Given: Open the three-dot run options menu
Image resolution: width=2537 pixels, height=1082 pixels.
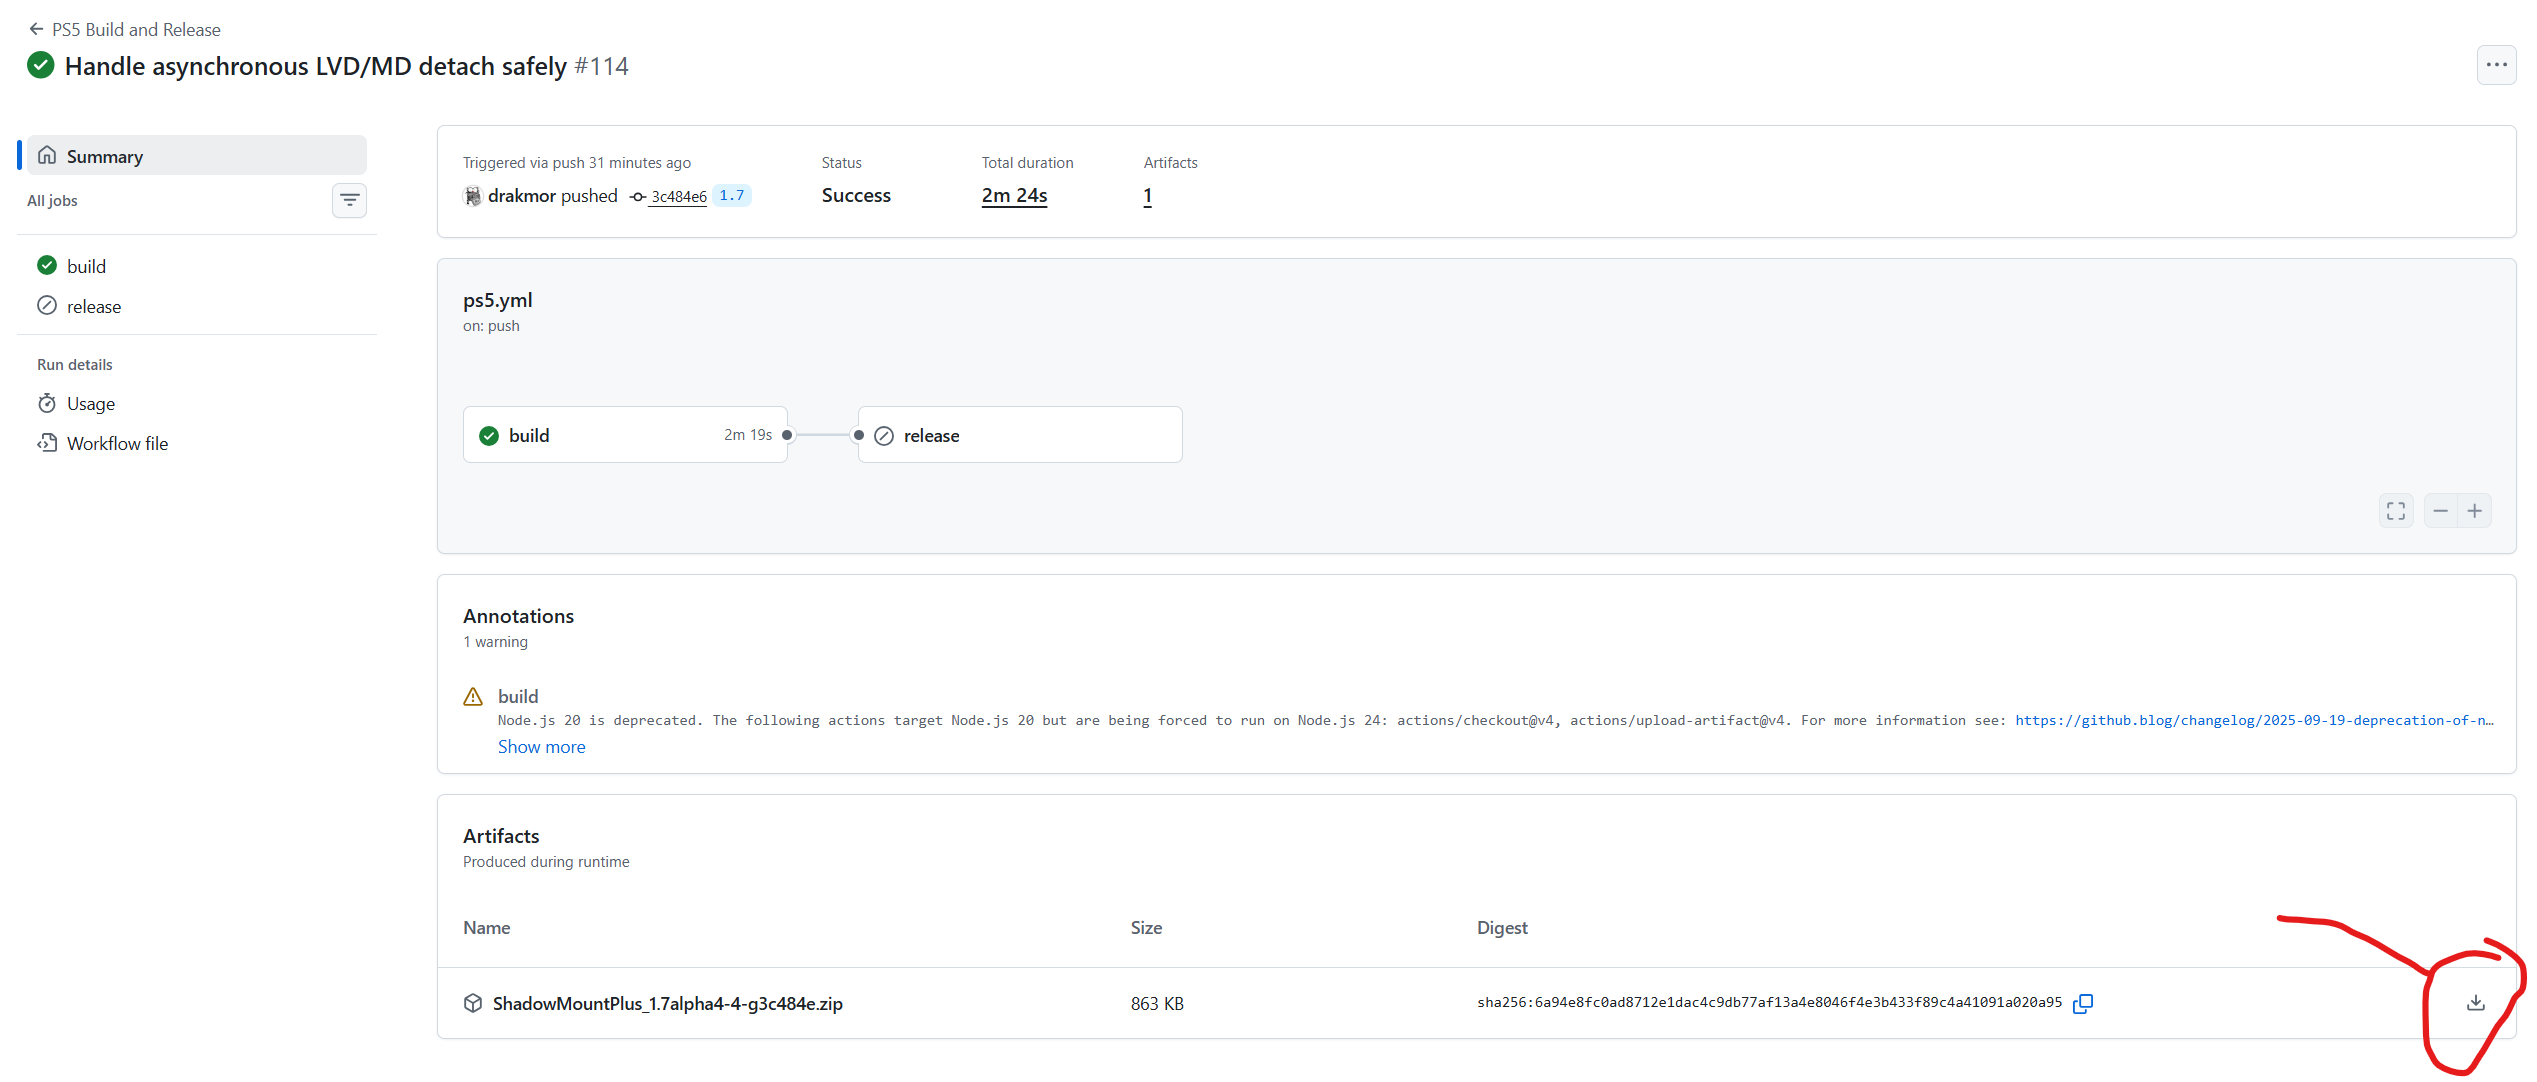Looking at the screenshot, I should click(x=2496, y=65).
